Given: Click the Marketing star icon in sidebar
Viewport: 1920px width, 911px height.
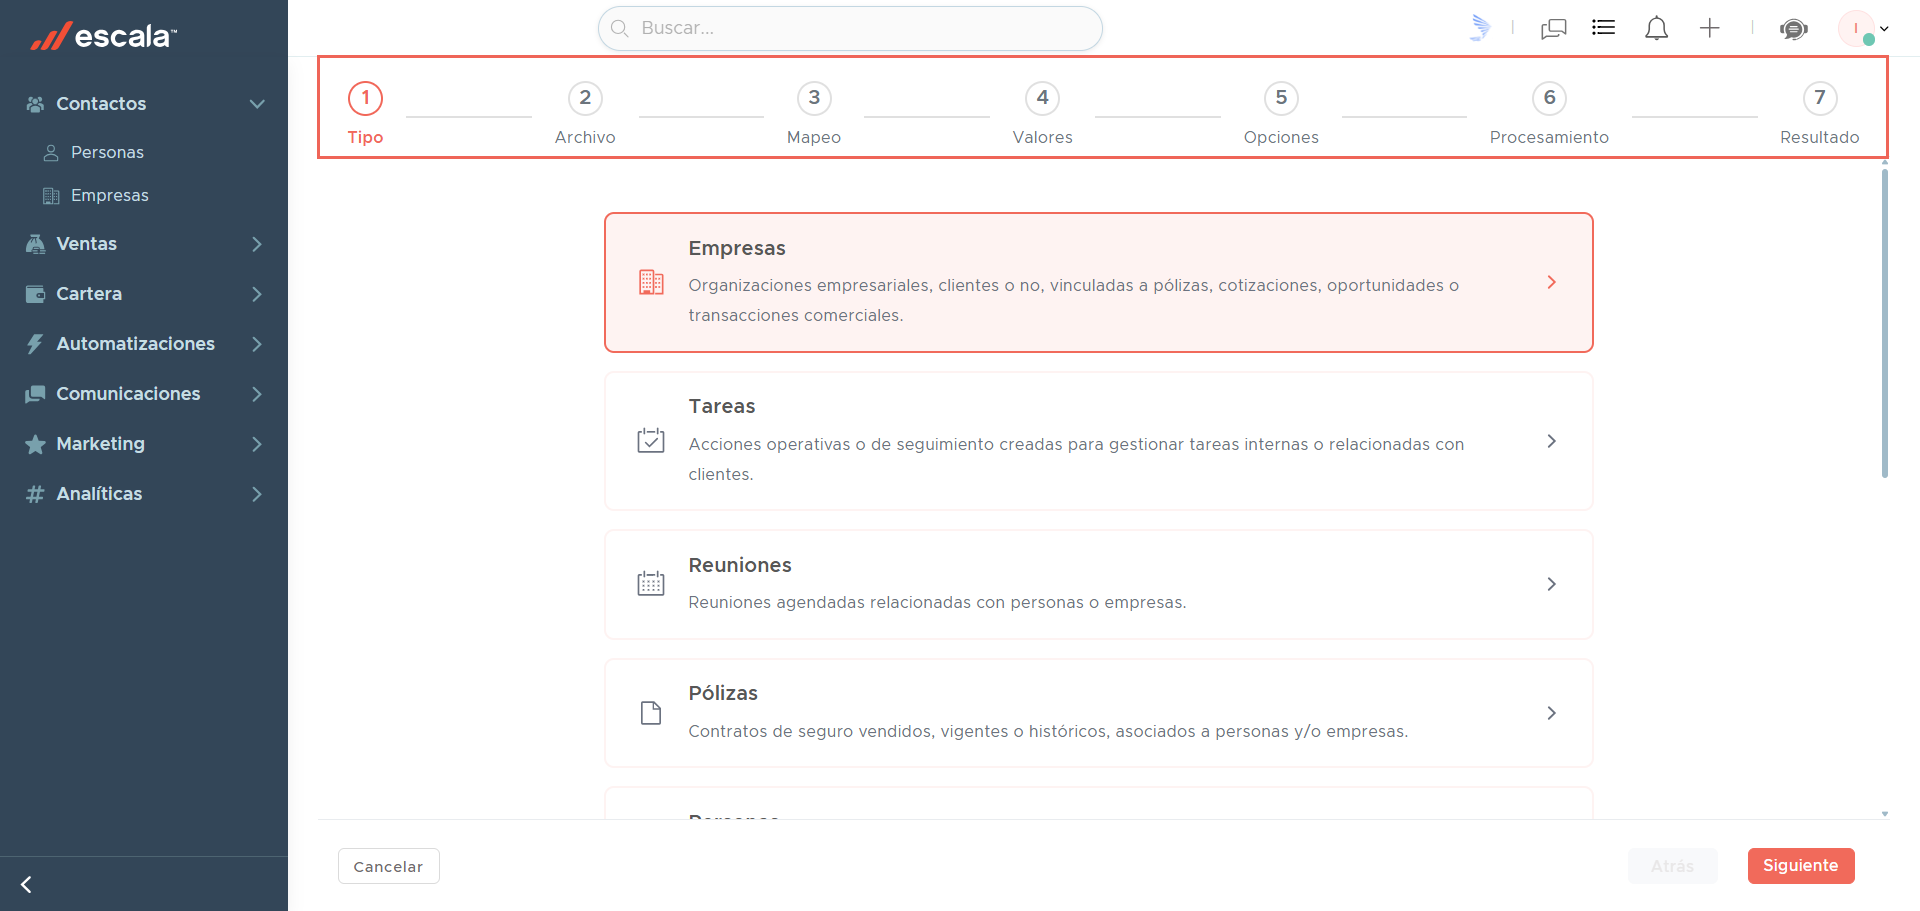Looking at the screenshot, I should coord(35,444).
